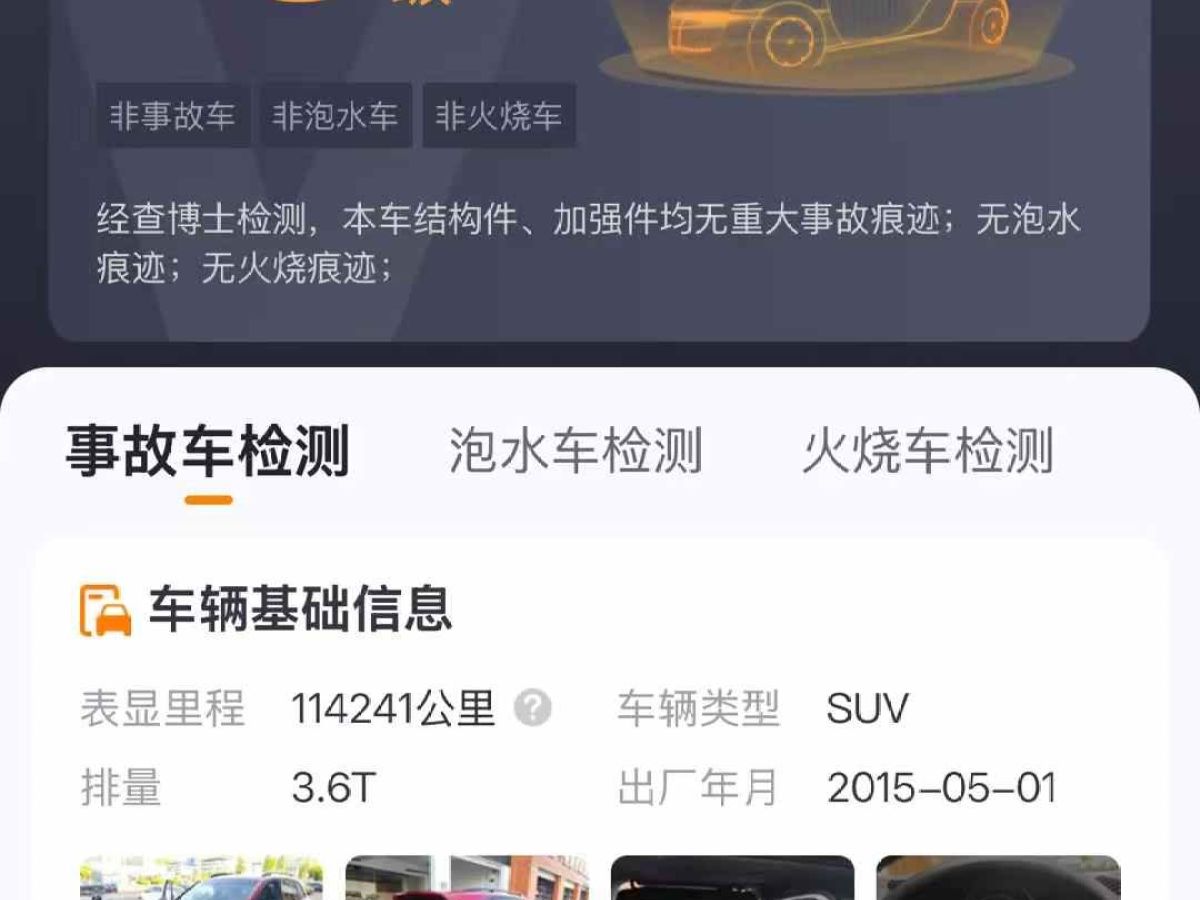Tap the 非事故车 tag
The width and height of the screenshot is (1200, 900).
[173, 116]
